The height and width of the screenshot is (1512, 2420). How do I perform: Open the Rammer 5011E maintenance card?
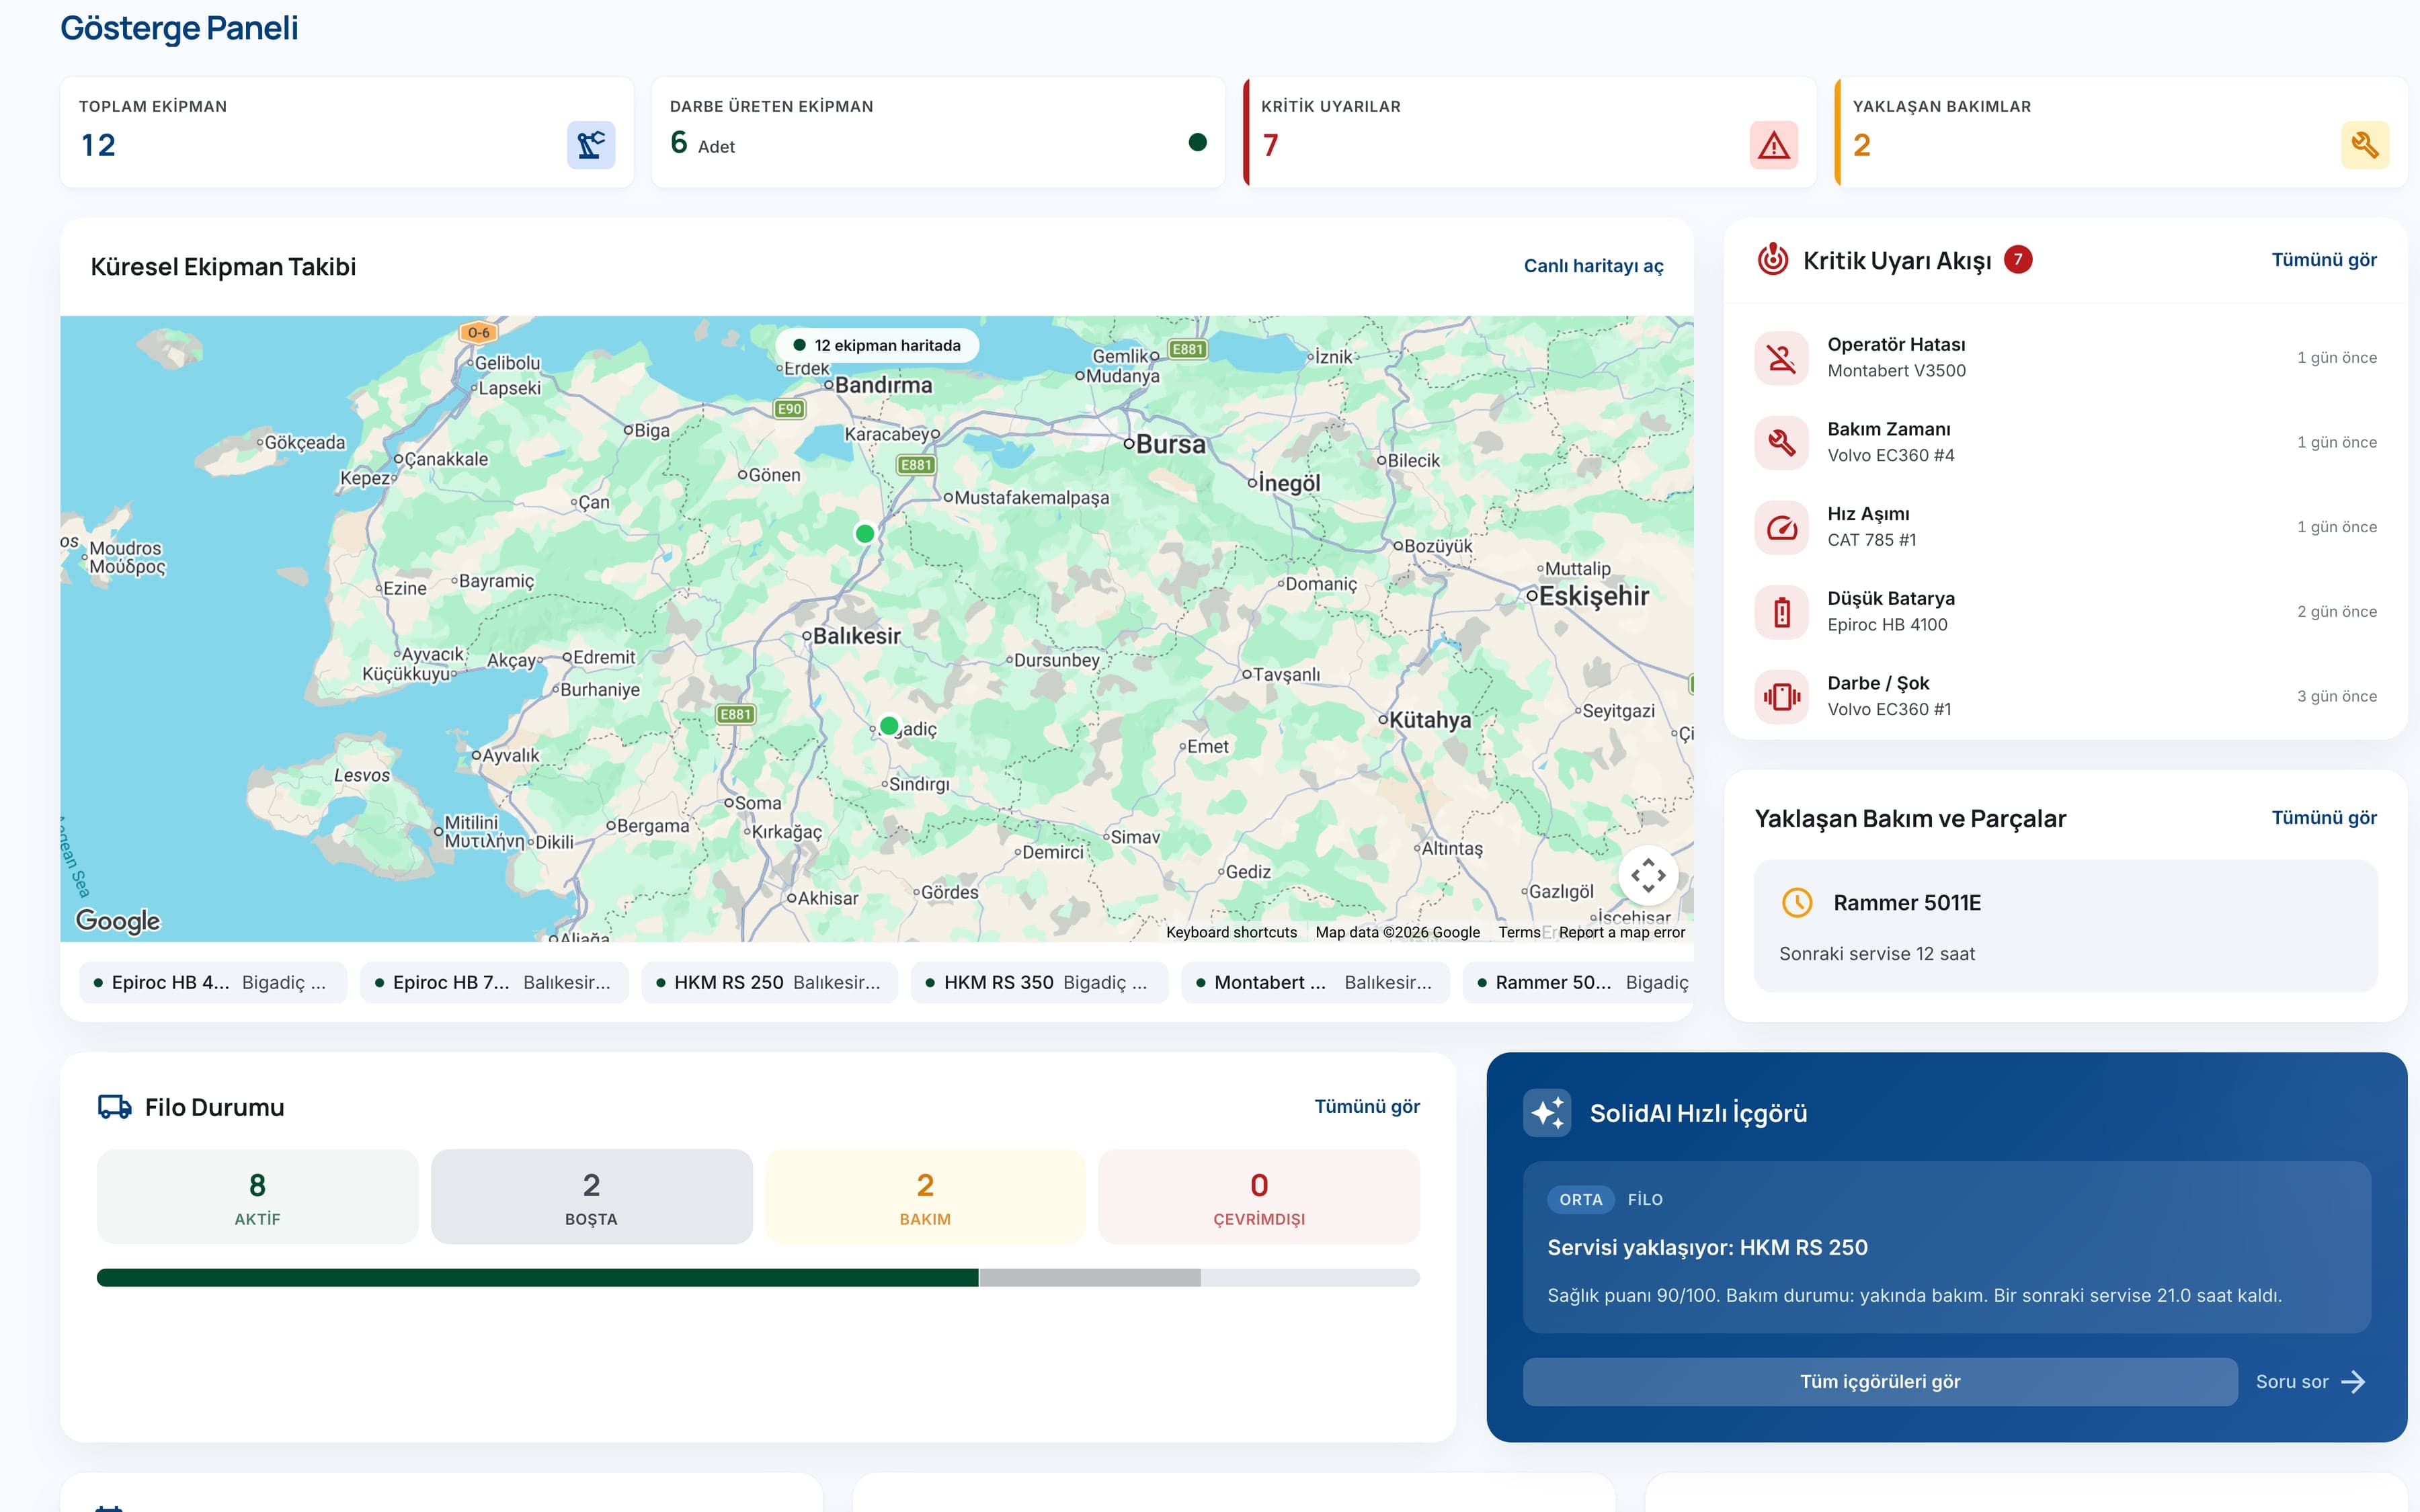2065,926
